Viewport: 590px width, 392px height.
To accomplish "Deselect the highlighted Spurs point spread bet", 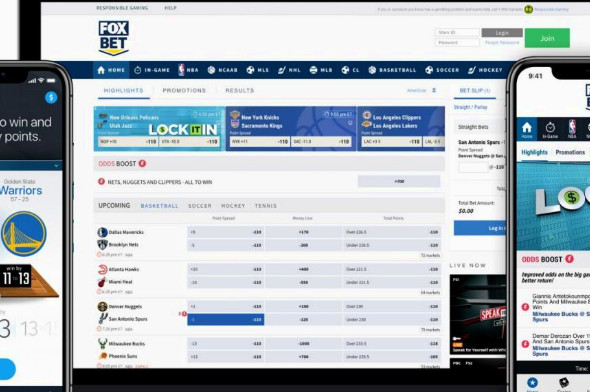I will click(226, 319).
